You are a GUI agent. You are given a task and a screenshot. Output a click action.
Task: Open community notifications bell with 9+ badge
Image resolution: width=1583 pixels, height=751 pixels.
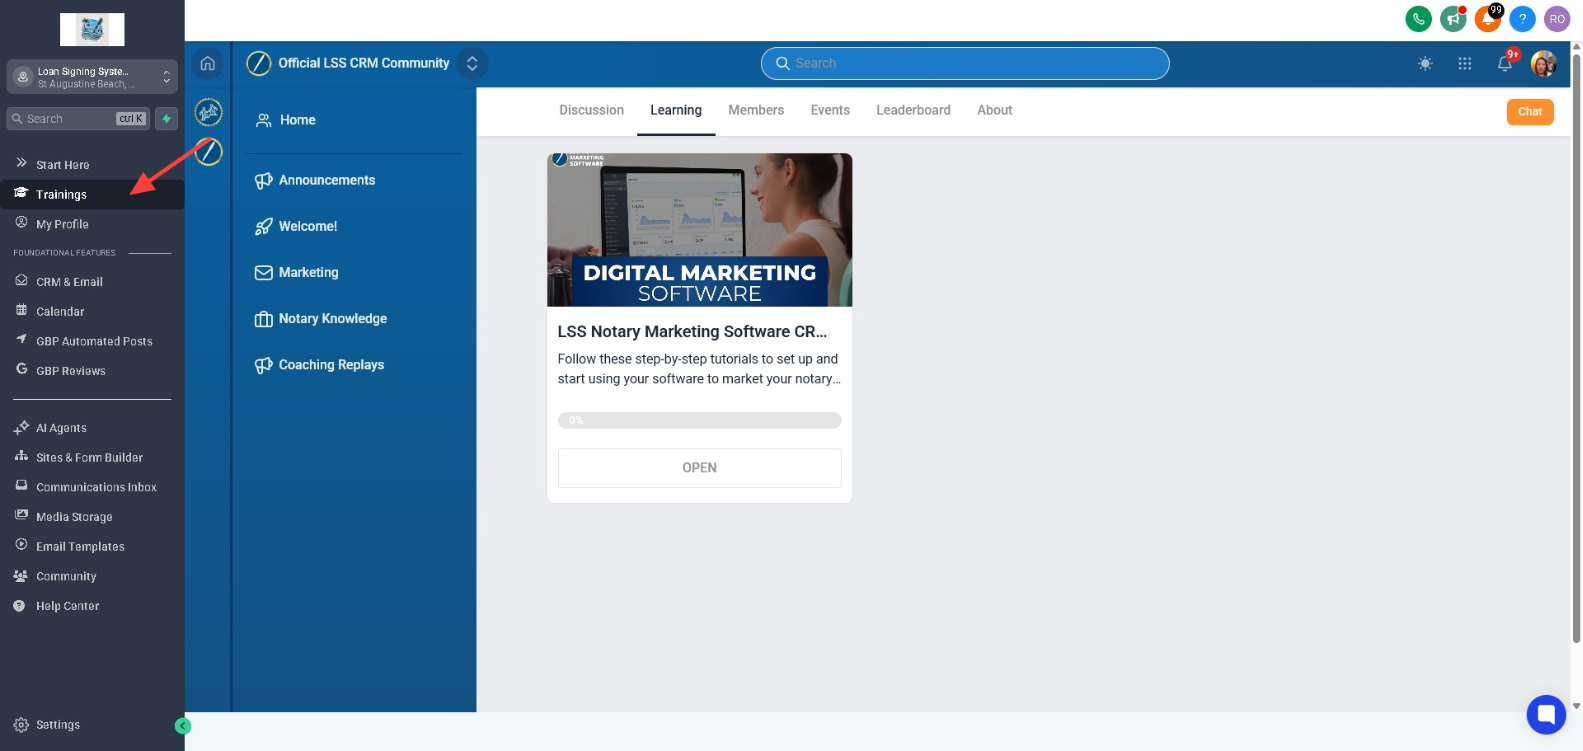click(x=1505, y=63)
